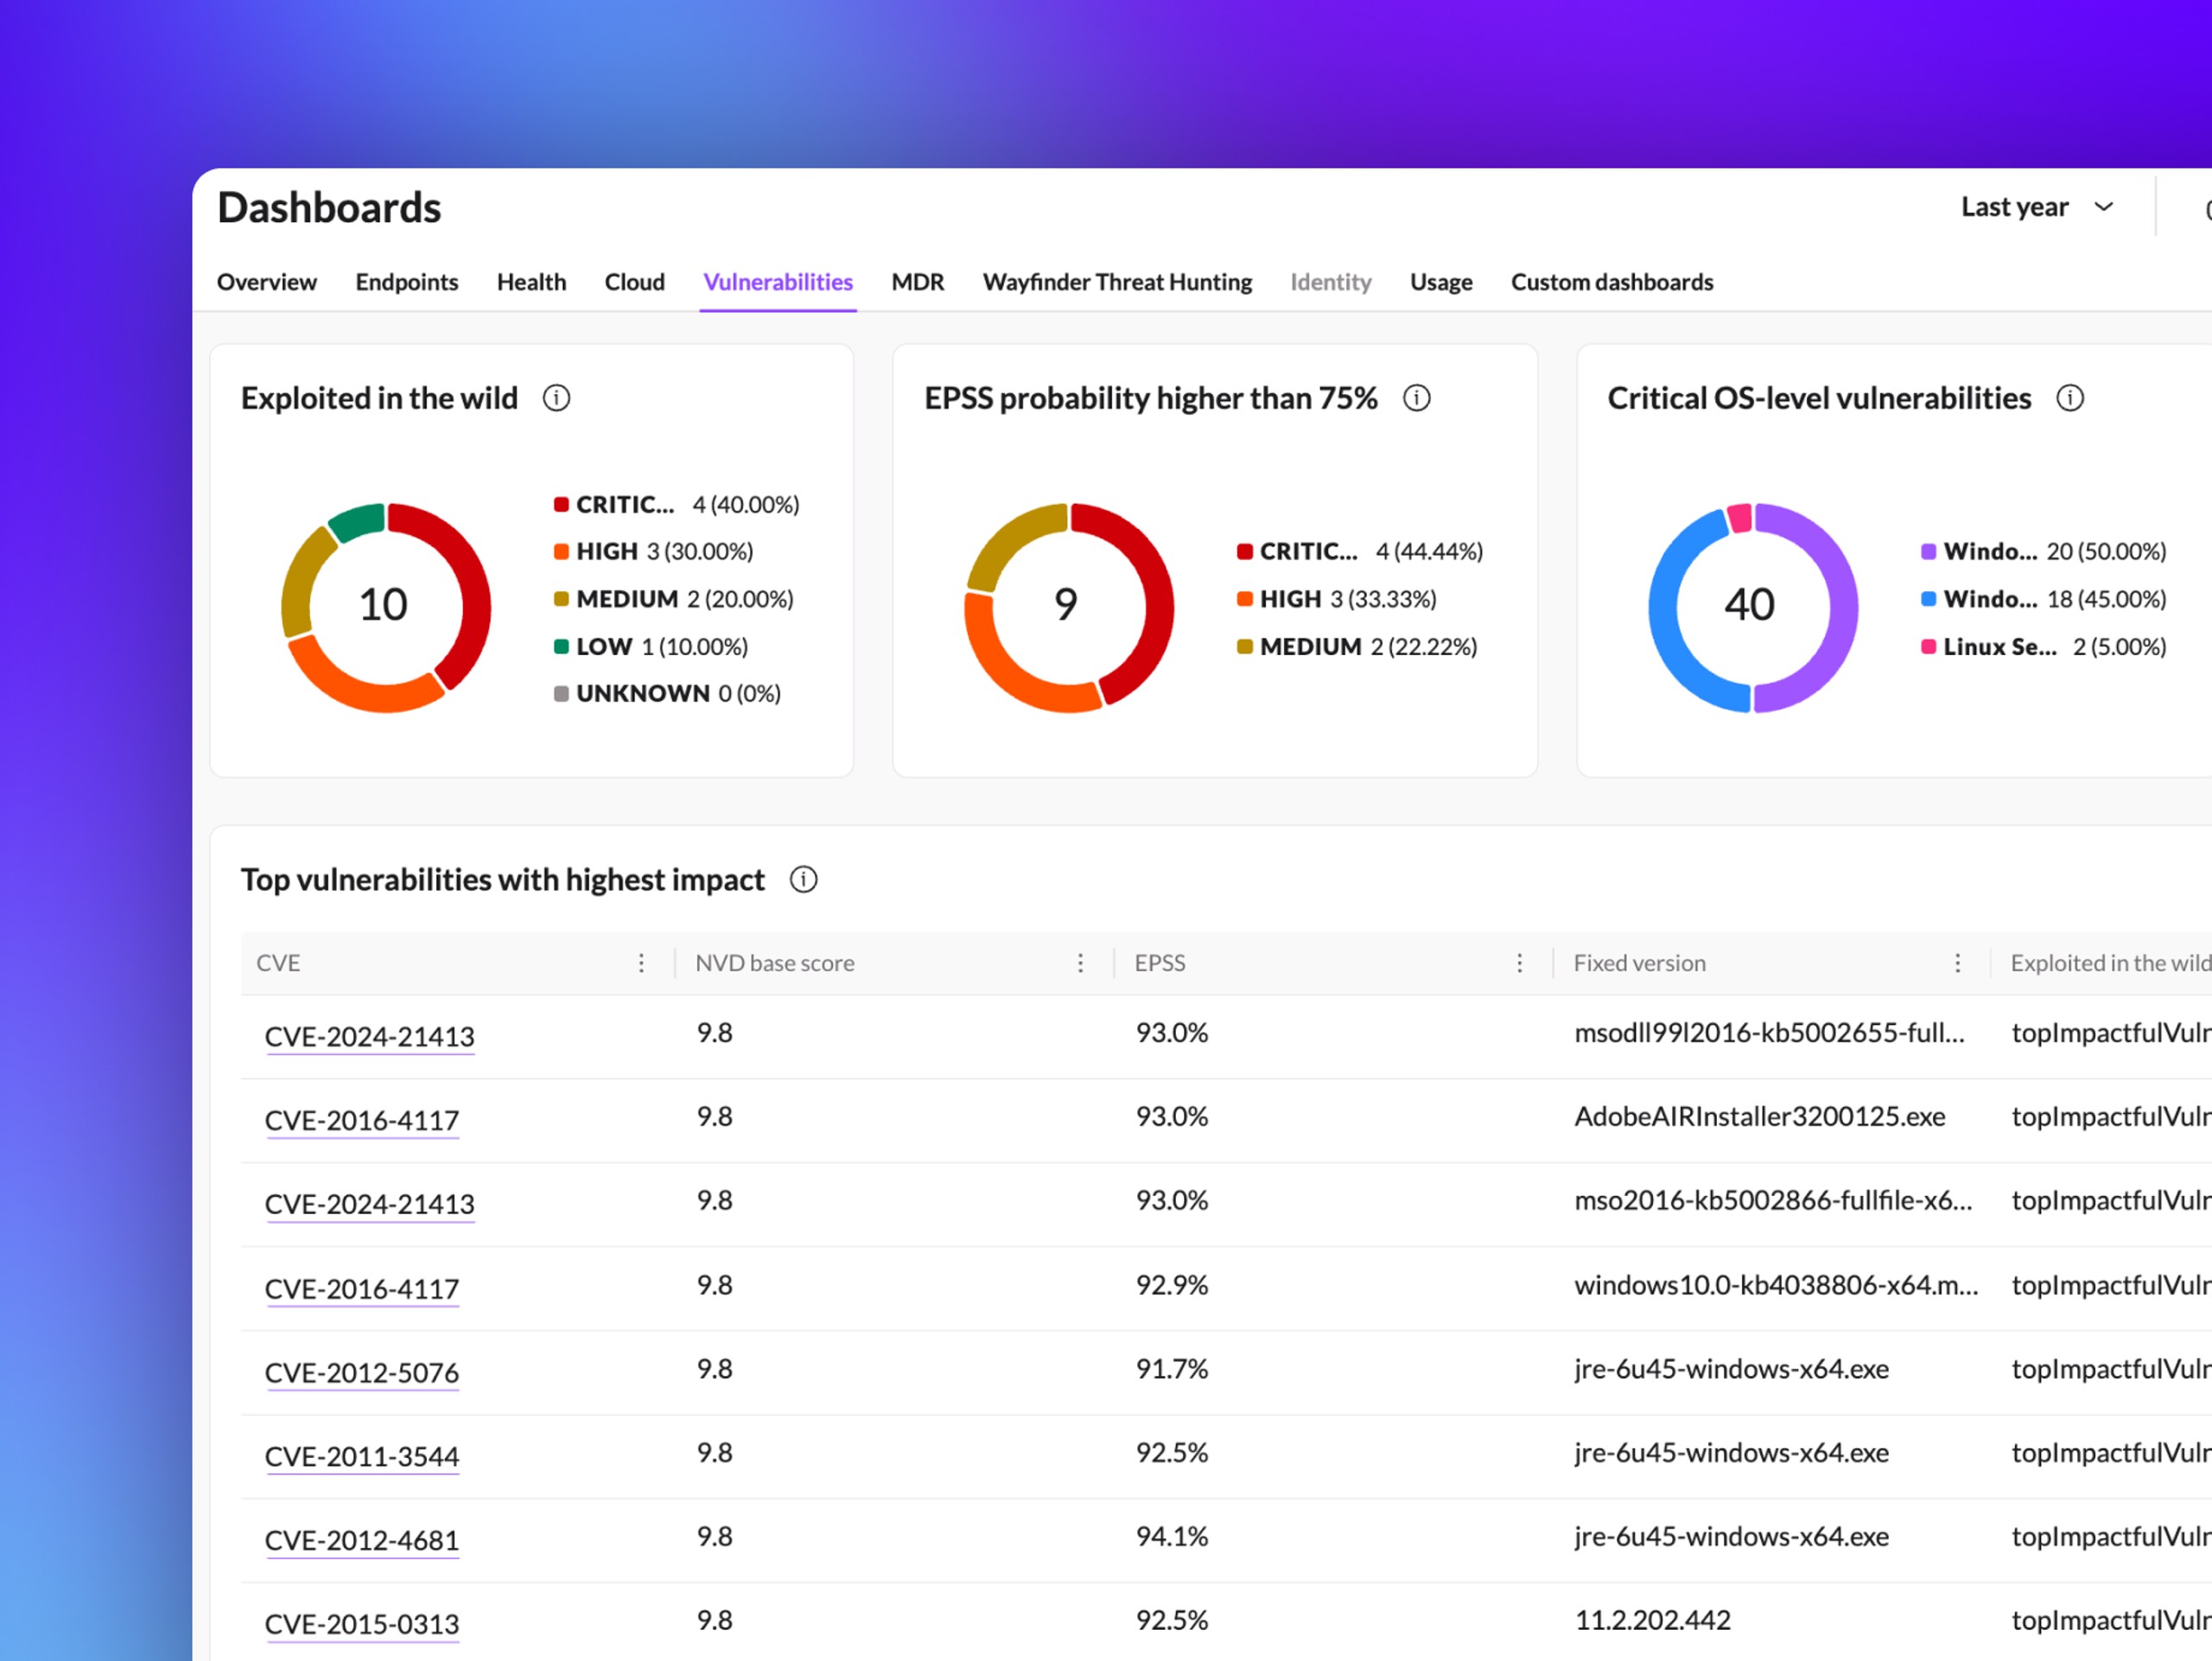Click the Dashboards page title
2212x1661 pixels.
pyautogui.click(x=329, y=208)
